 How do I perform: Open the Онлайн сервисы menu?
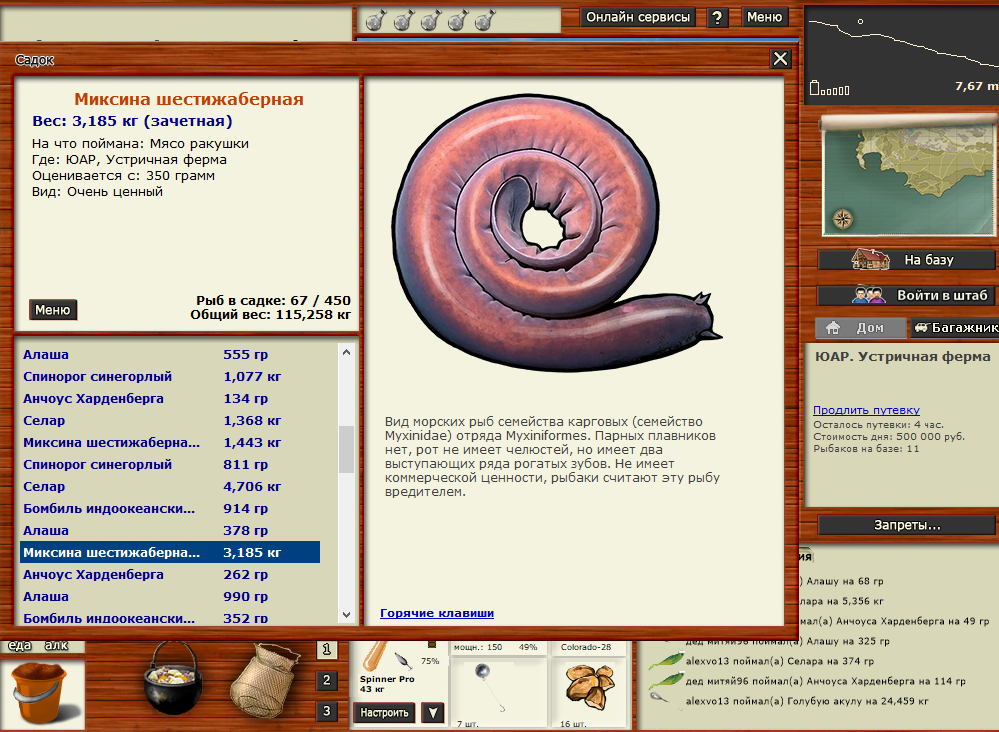click(638, 17)
